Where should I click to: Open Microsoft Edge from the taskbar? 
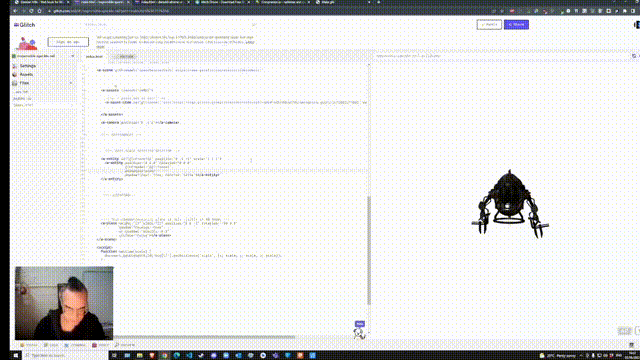tap(176, 356)
